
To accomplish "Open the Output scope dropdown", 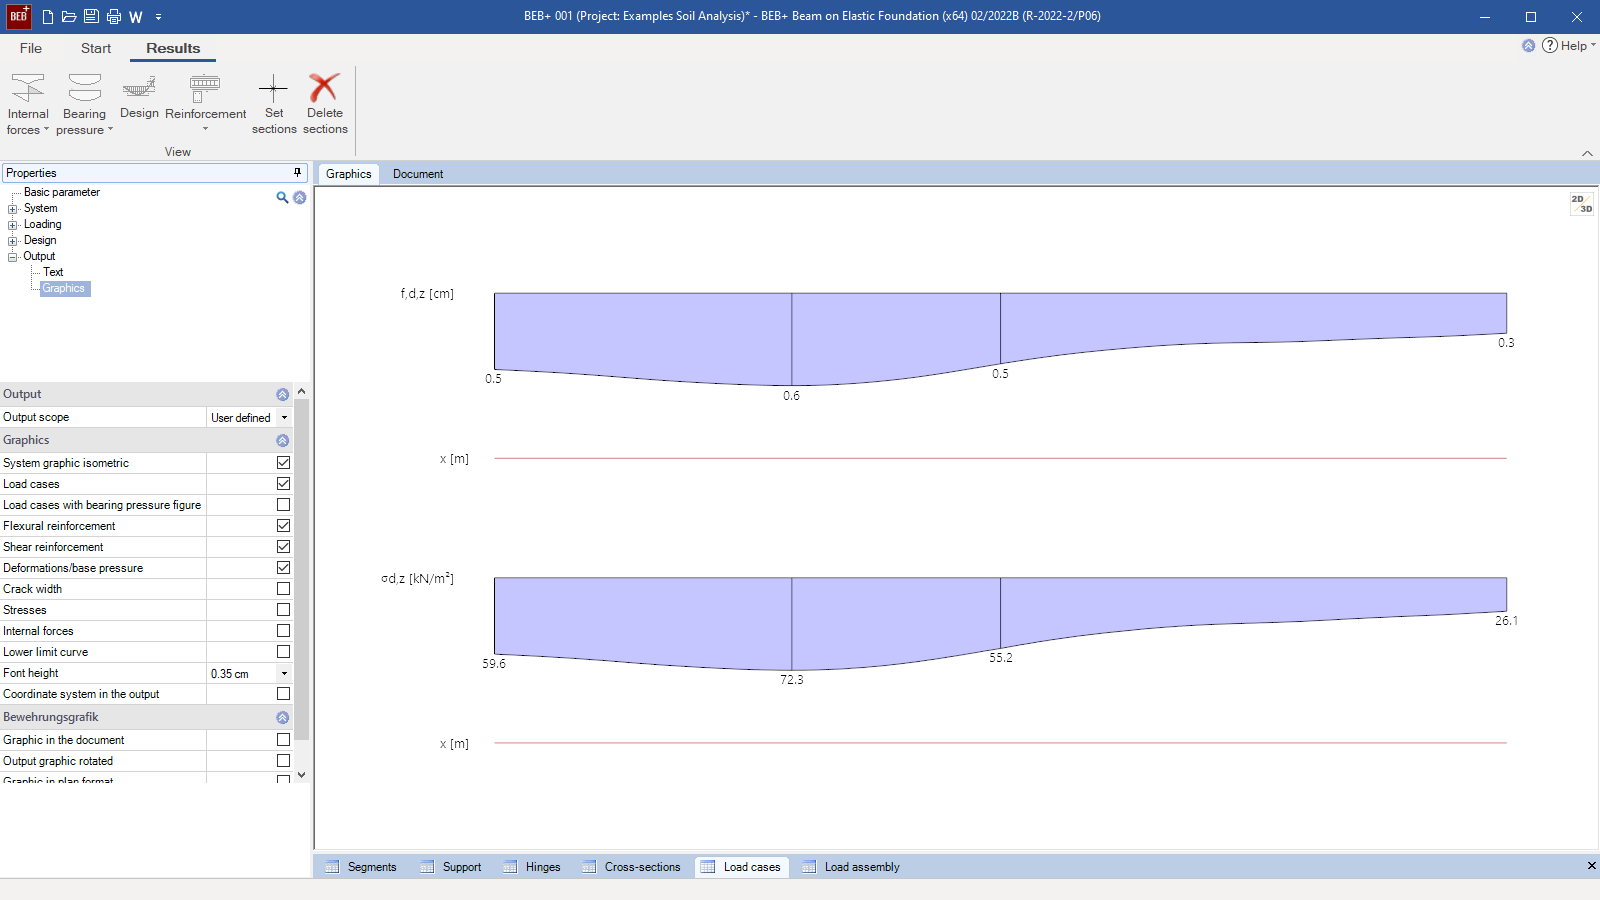I will (x=284, y=417).
